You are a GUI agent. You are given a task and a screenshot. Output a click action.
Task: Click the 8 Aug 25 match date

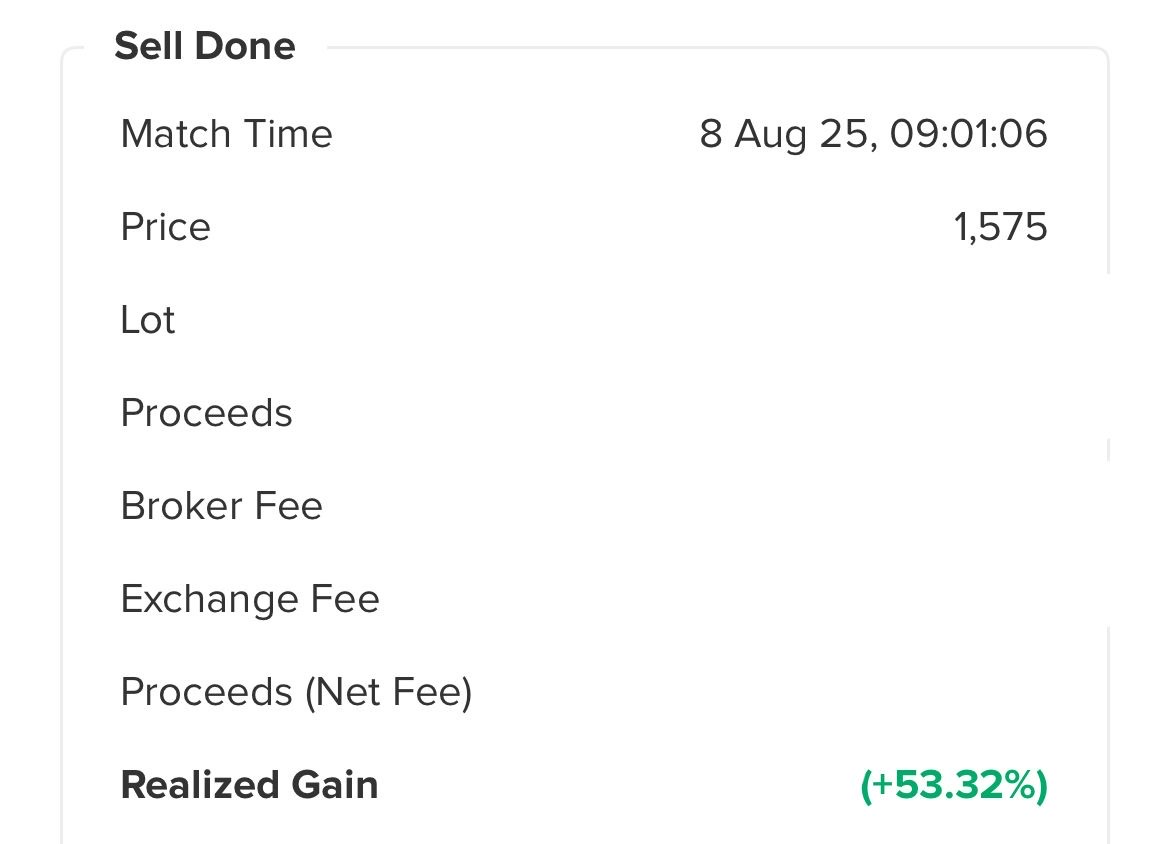click(783, 134)
